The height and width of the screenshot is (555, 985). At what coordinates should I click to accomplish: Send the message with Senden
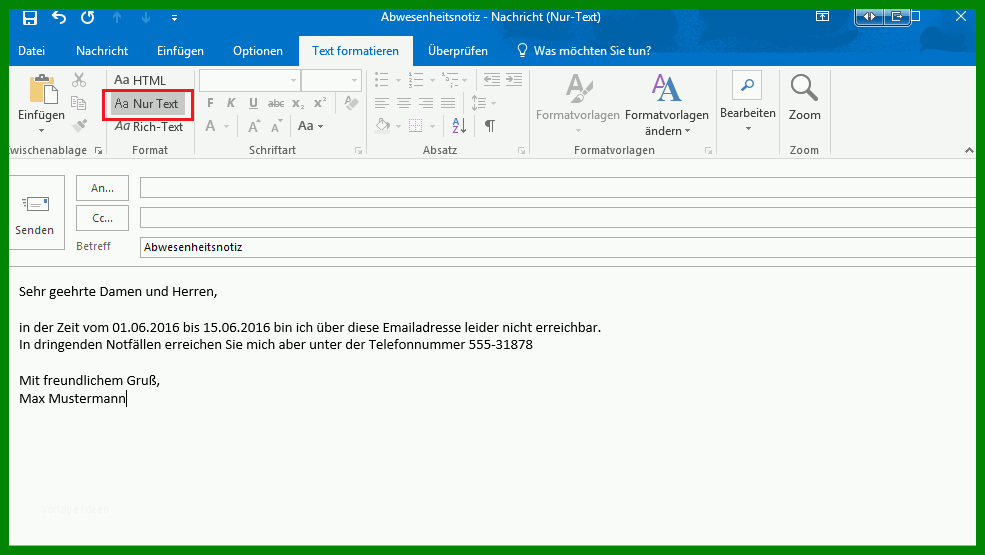35,214
